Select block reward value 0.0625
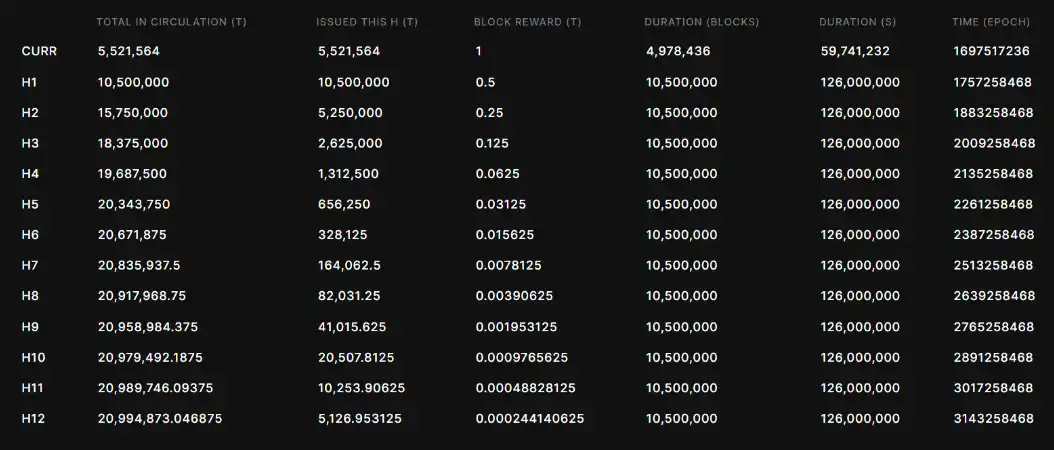1054x450 pixels. pos(498,174)
